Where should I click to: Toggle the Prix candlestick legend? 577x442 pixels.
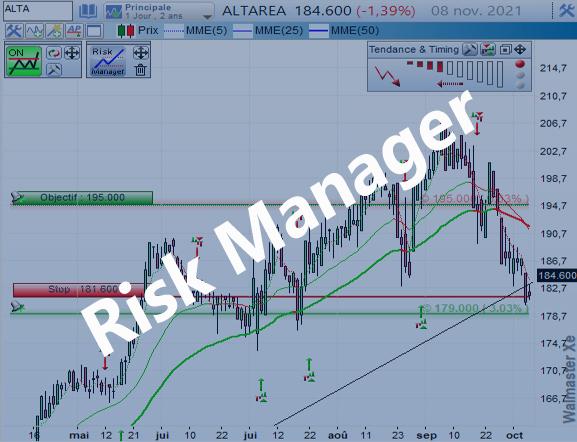pyautogui.click(x=138, y=31)
